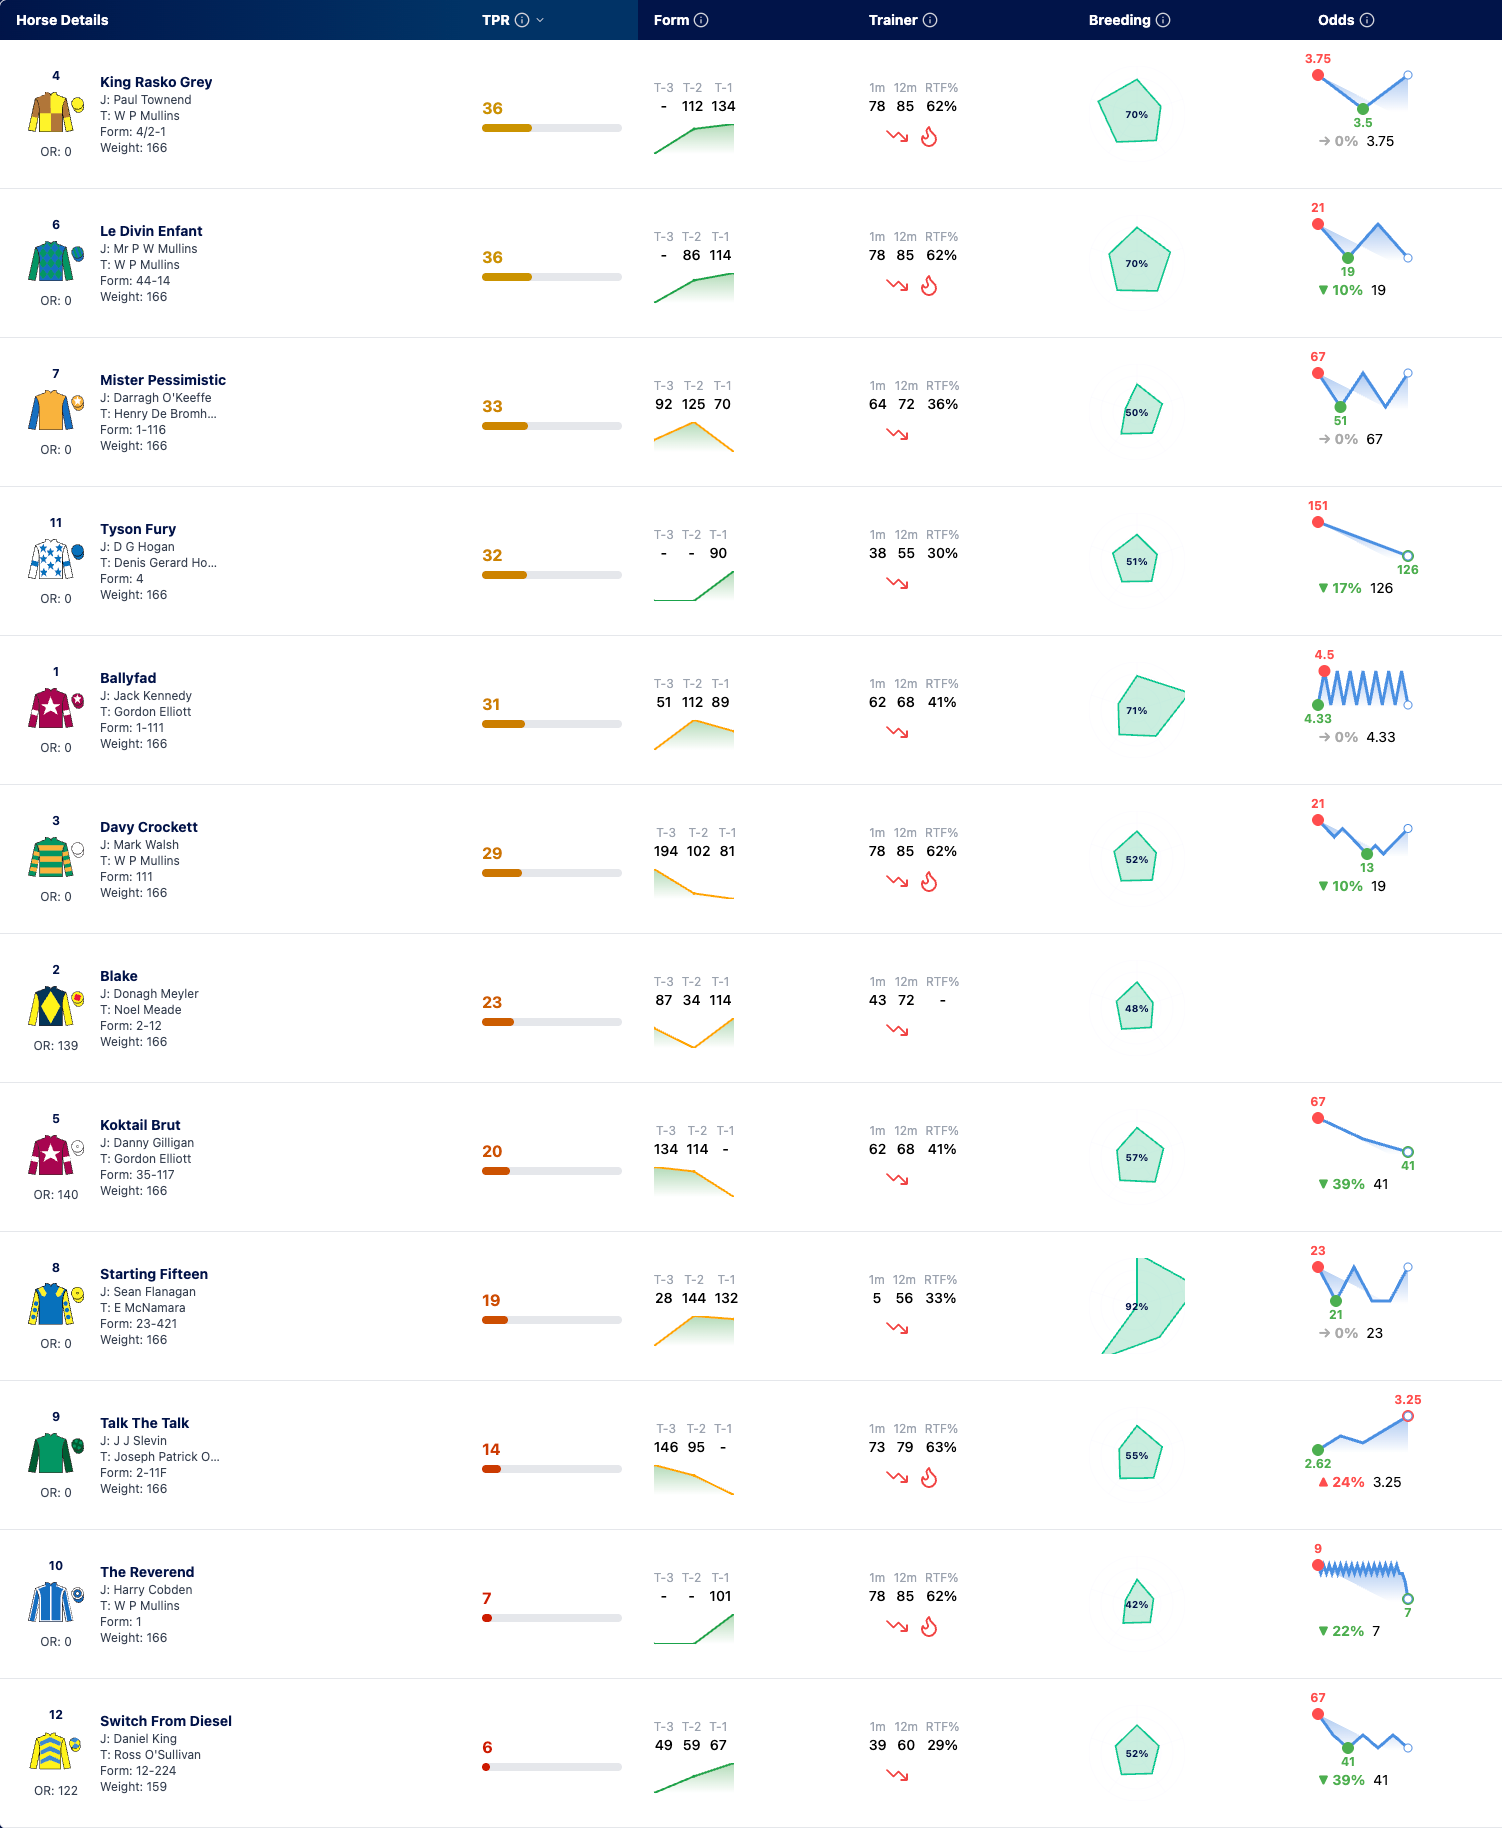Click the hot trainer flame for Talk The Talk
Screen dimensions: 1502x1828
[x=929, y=1478]
